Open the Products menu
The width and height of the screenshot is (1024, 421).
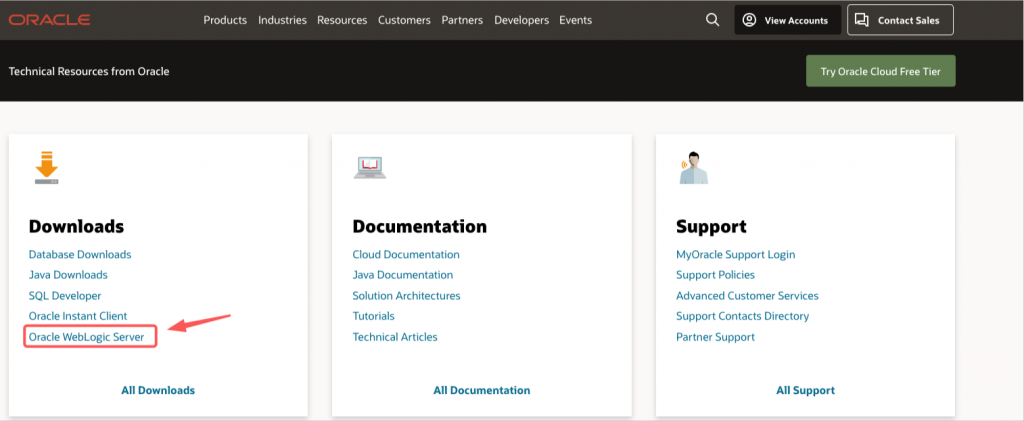pyautogui.click(x=225, y=20)
